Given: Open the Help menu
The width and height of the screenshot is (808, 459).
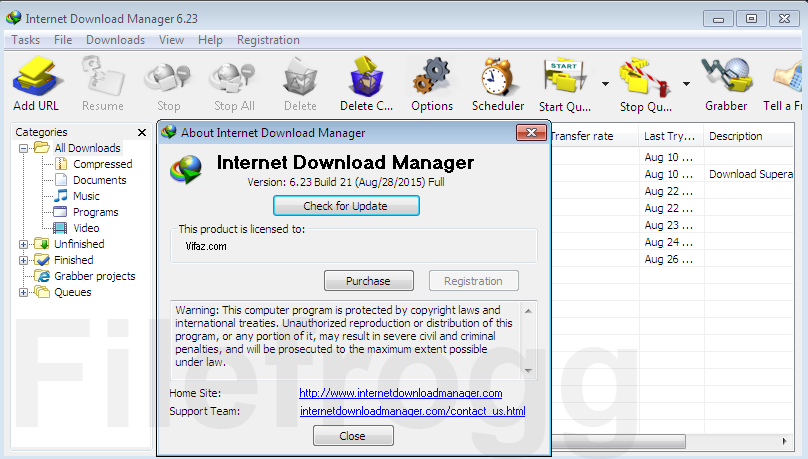Looking at the screenshot, I should [x=210, y=40].
